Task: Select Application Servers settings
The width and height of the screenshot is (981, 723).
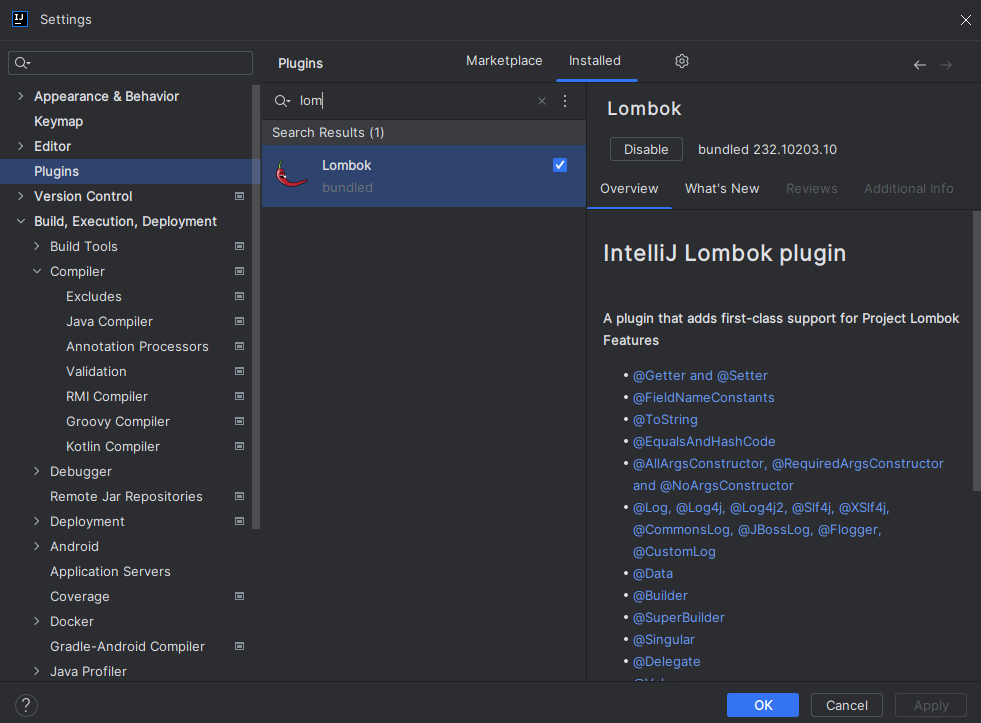Action: (x=110, y=572)
